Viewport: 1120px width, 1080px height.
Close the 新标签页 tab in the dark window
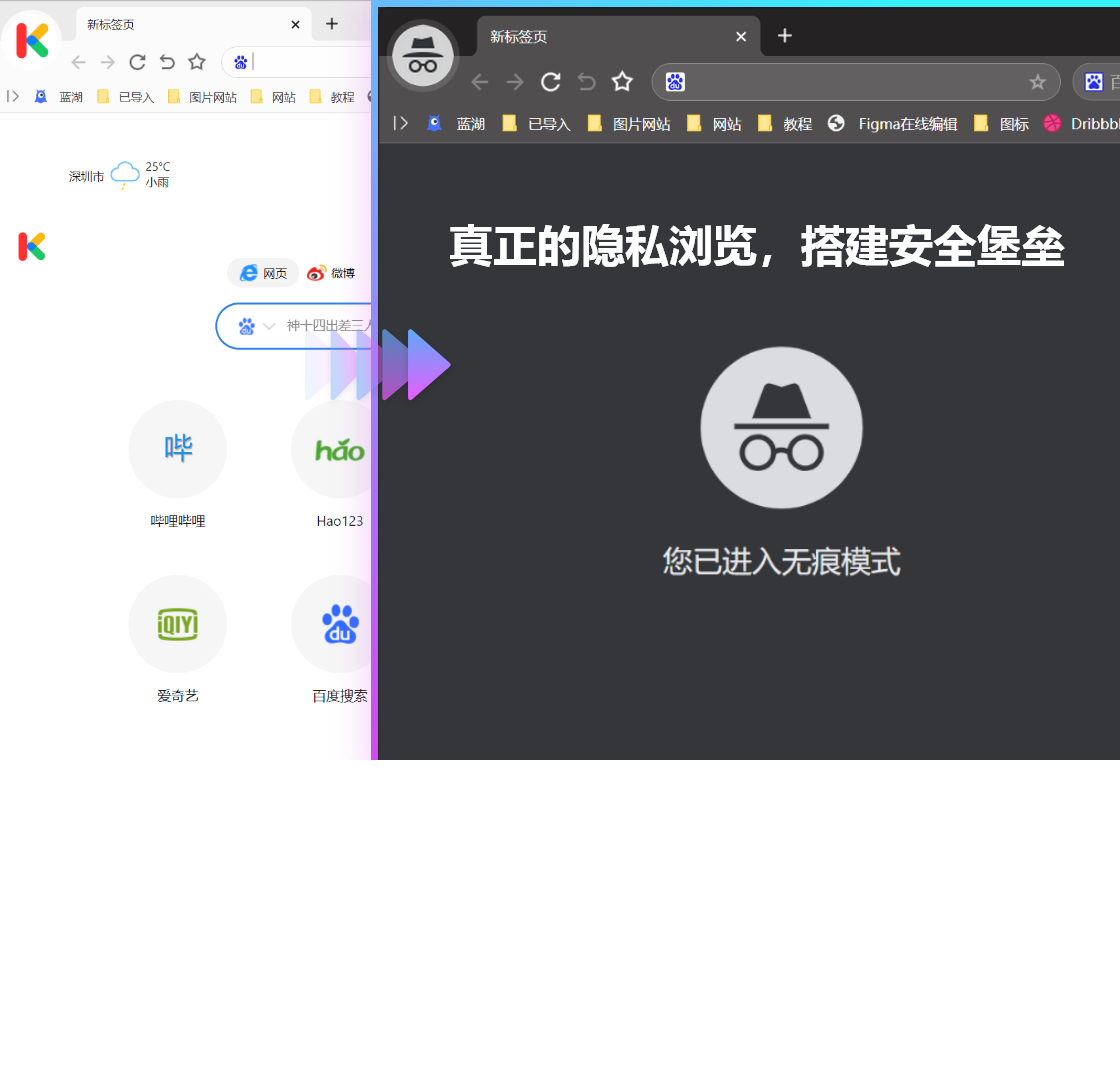click(x=741, y=36)
